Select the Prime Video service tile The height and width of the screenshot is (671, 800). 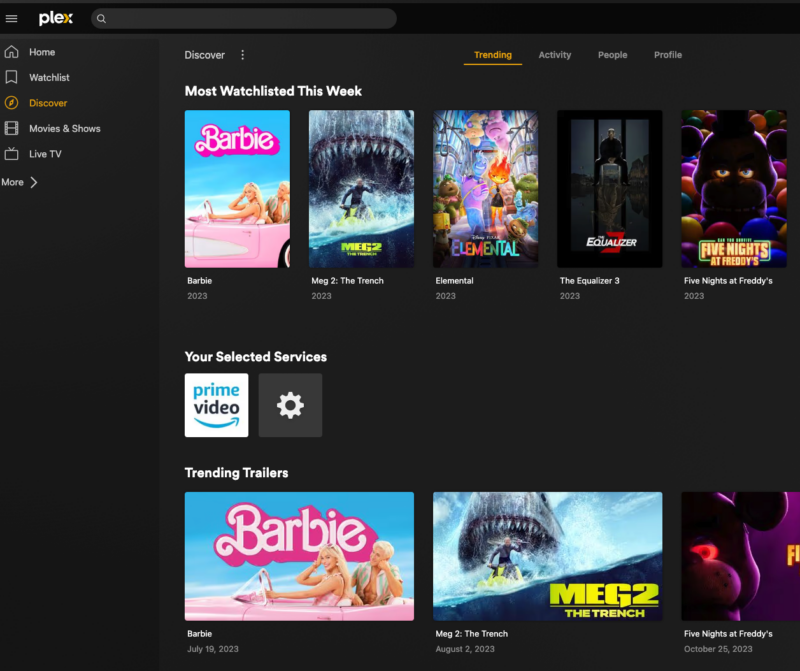click(x=216, y=405)
